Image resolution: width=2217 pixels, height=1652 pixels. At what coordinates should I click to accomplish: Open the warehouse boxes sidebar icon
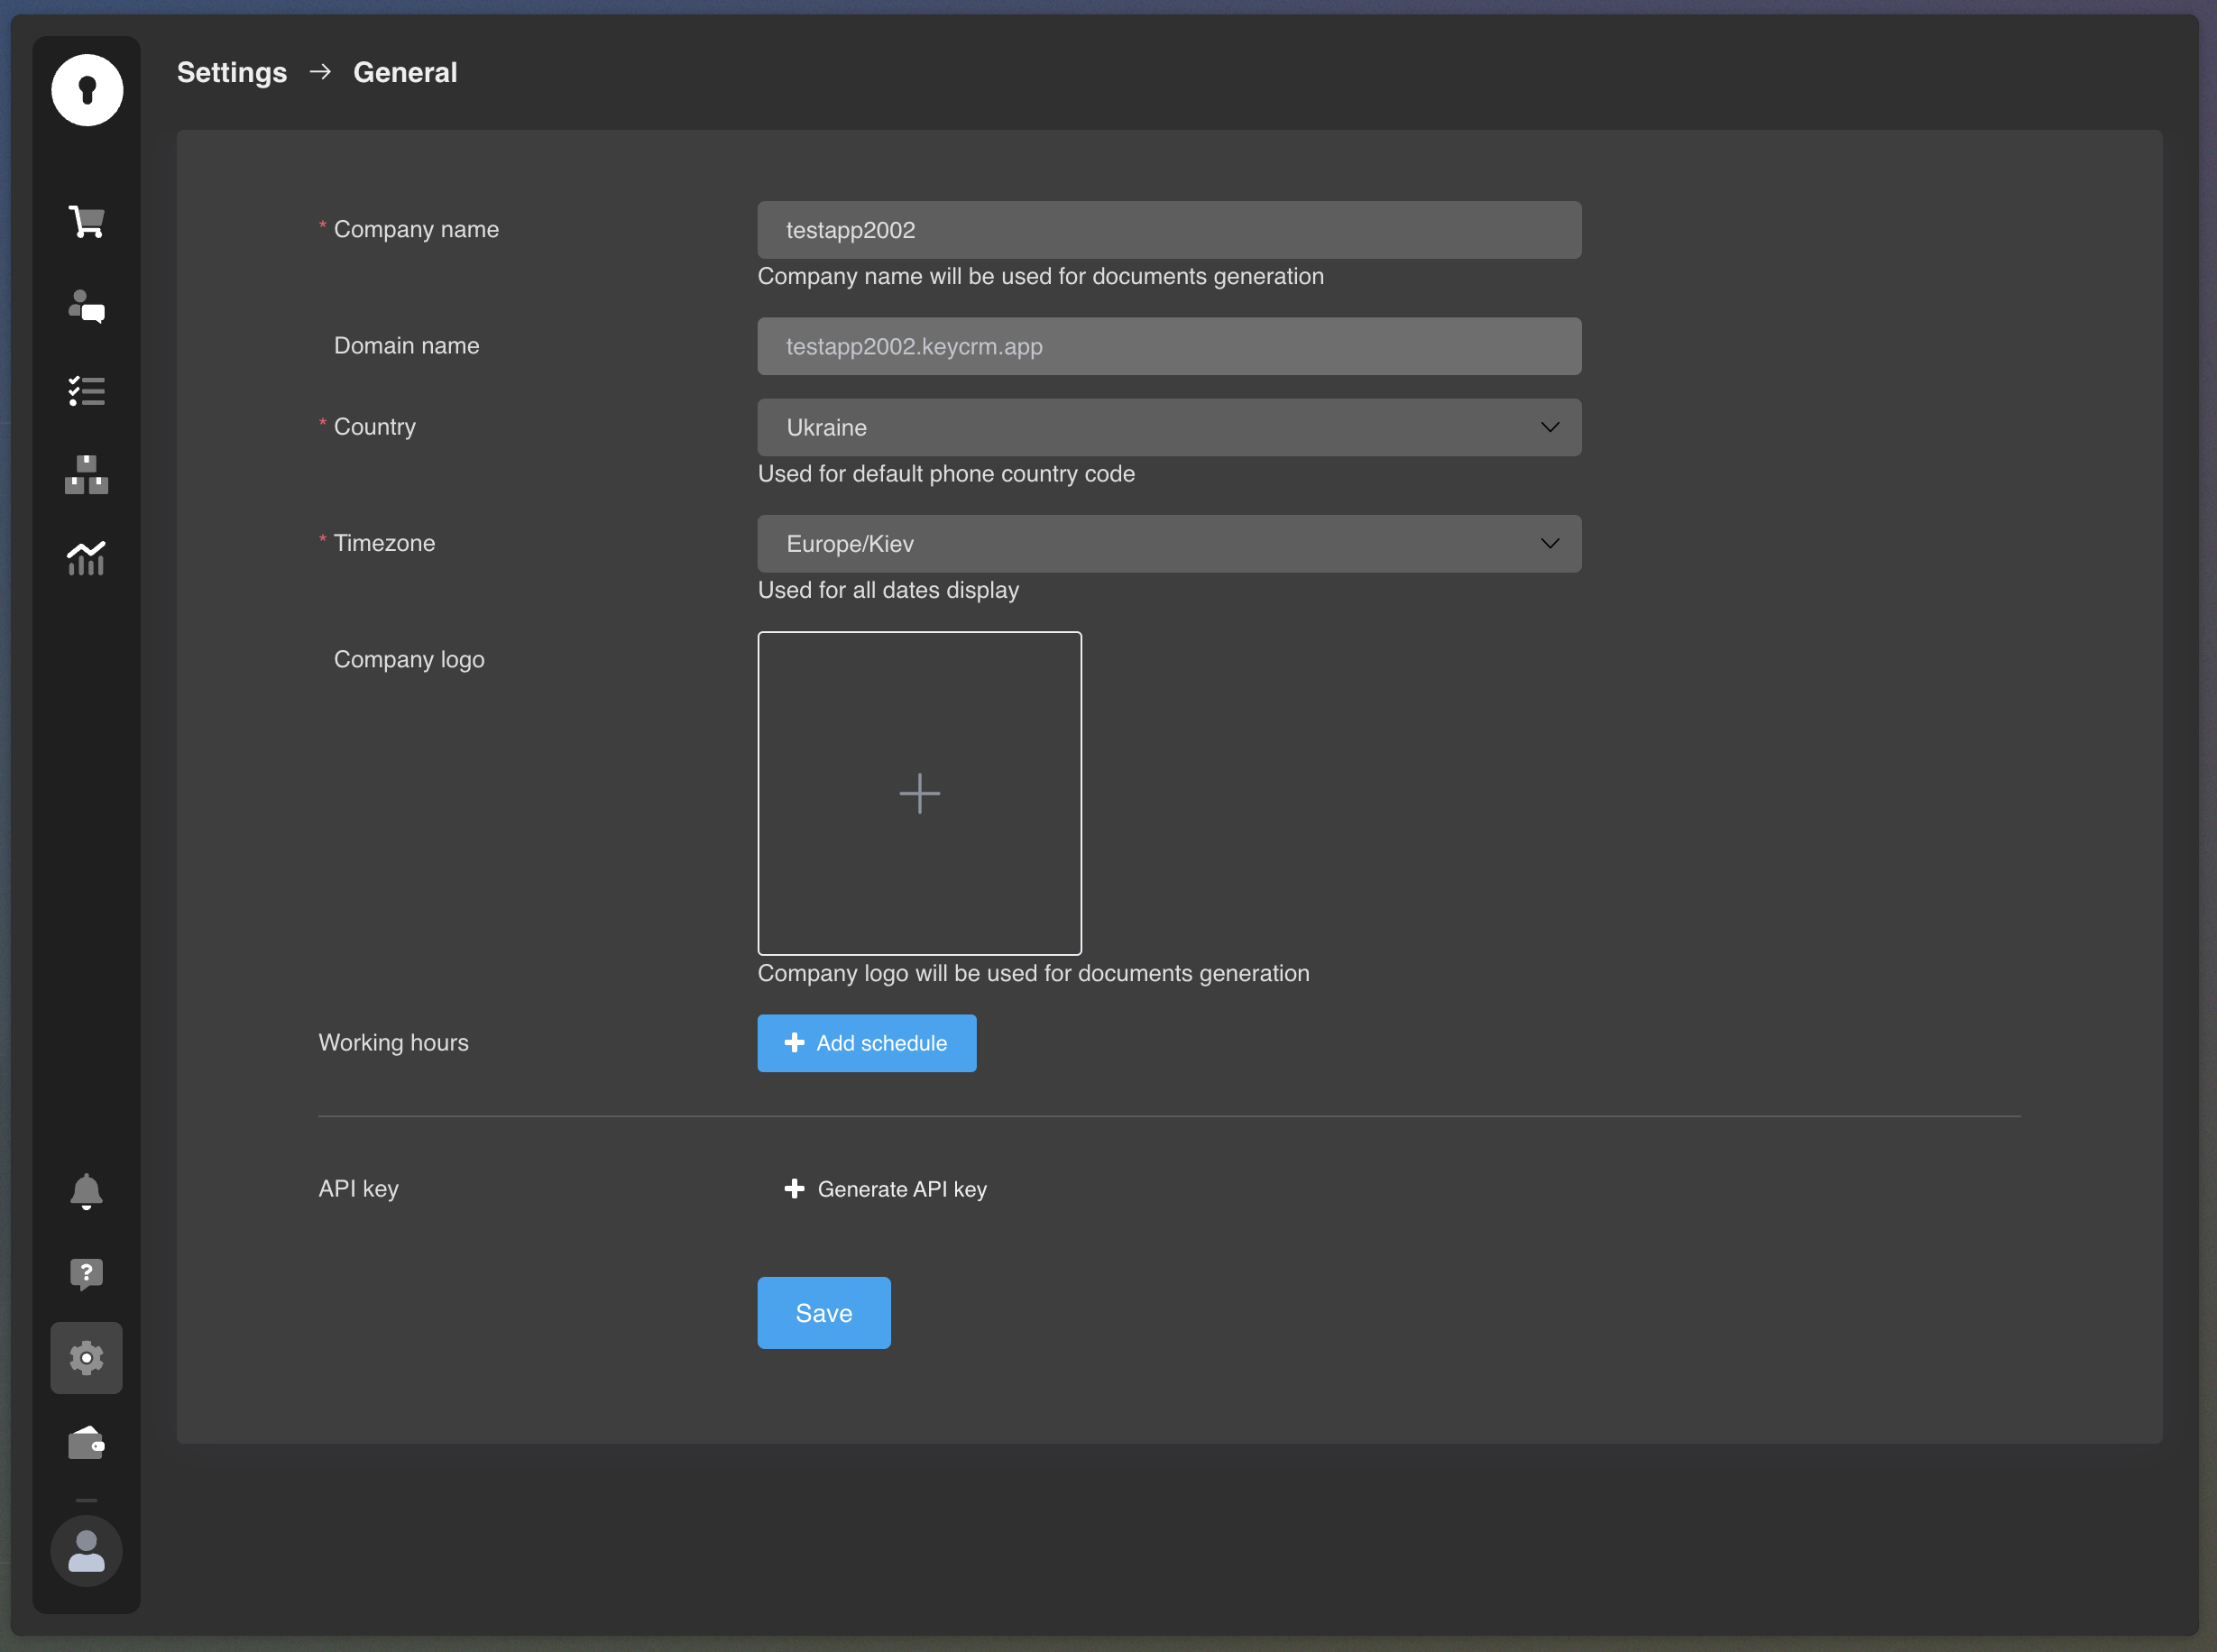pyautogui.click(x=86, y=474)
